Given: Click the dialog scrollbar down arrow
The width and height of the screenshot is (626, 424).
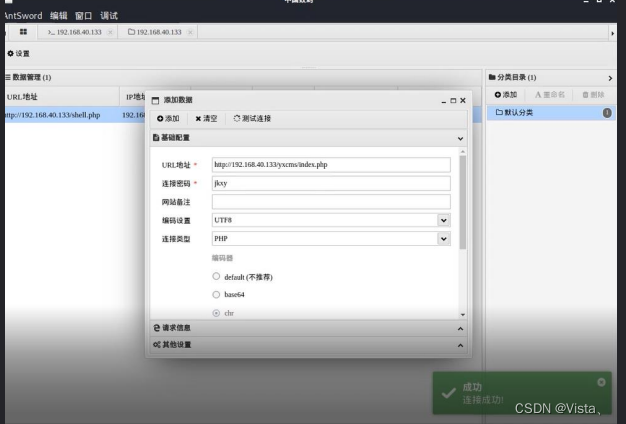Looking at the screenshot, I should click(x=463, y=315).
